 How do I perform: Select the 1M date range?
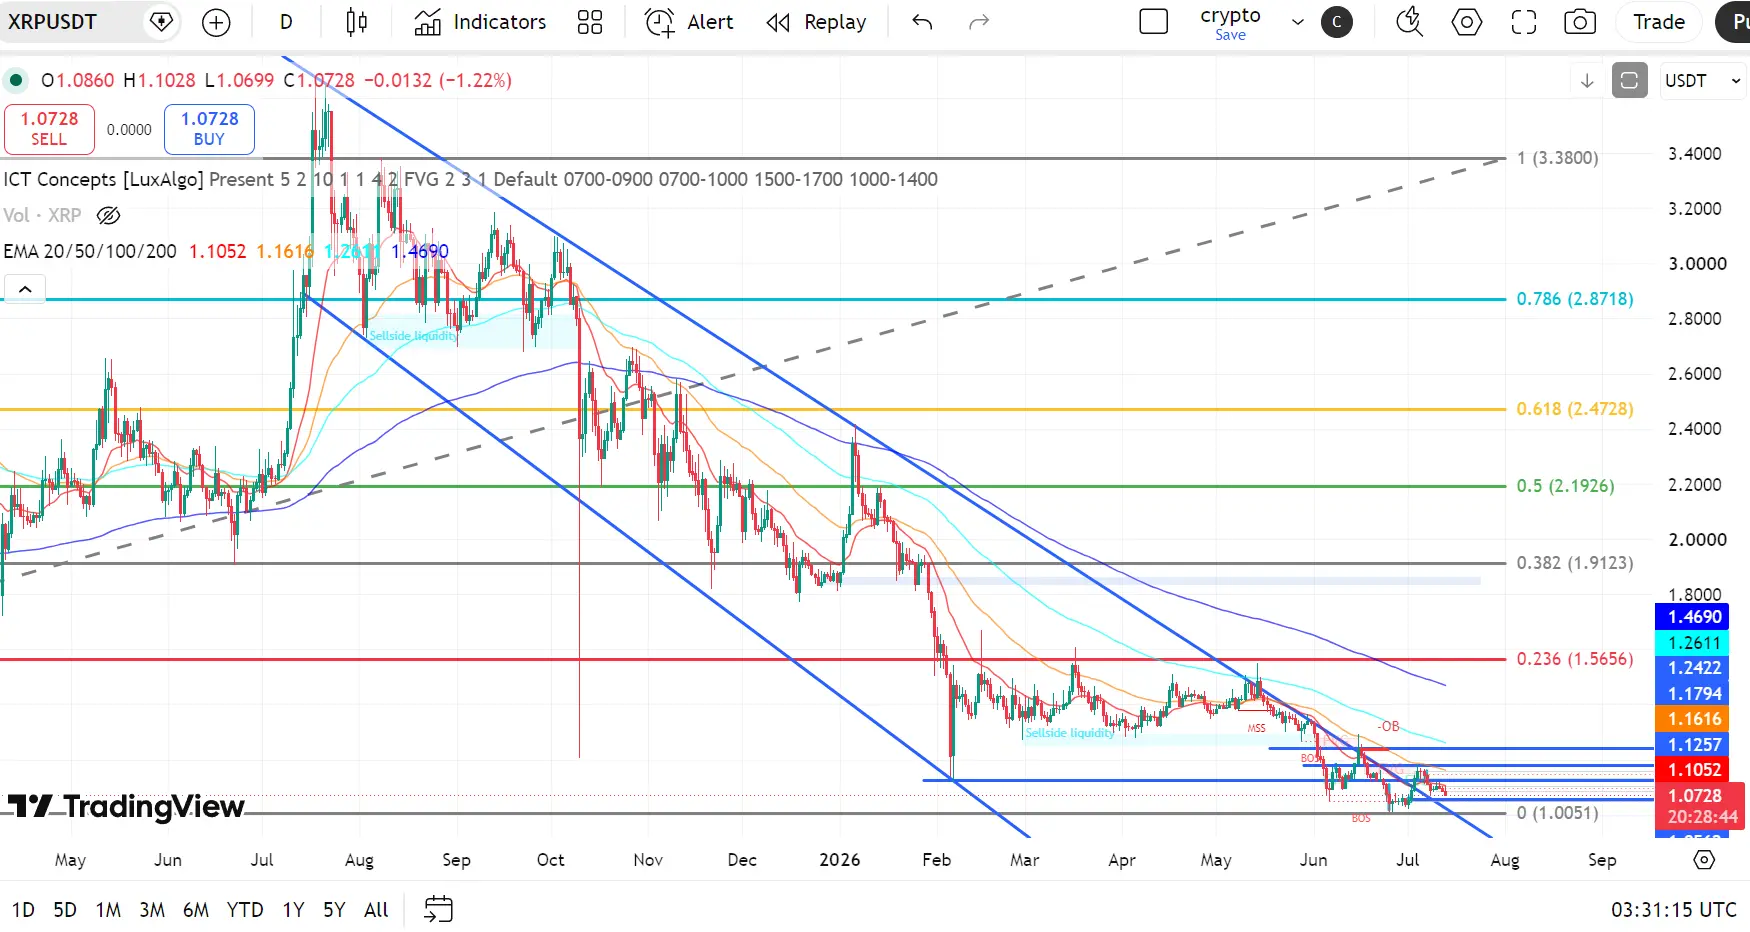[x=108, y=910]
